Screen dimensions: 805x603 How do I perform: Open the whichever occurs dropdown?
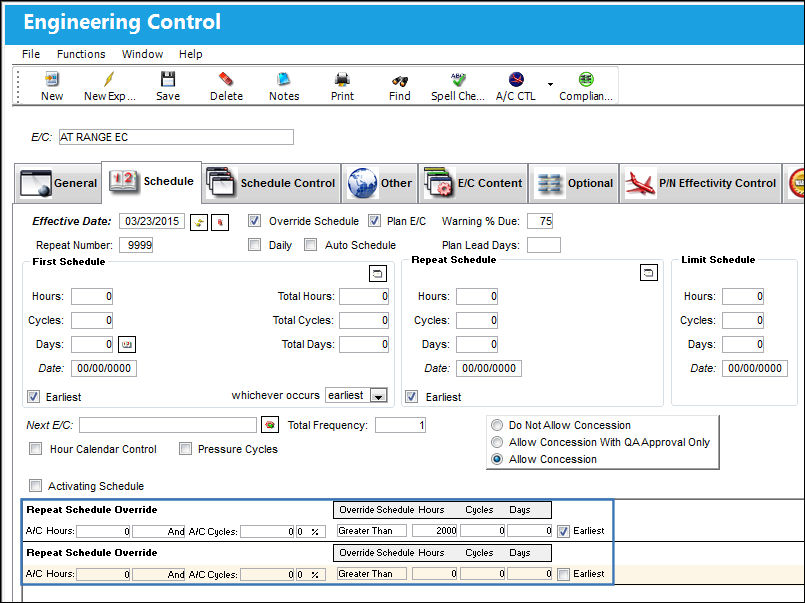click(378, 396)
